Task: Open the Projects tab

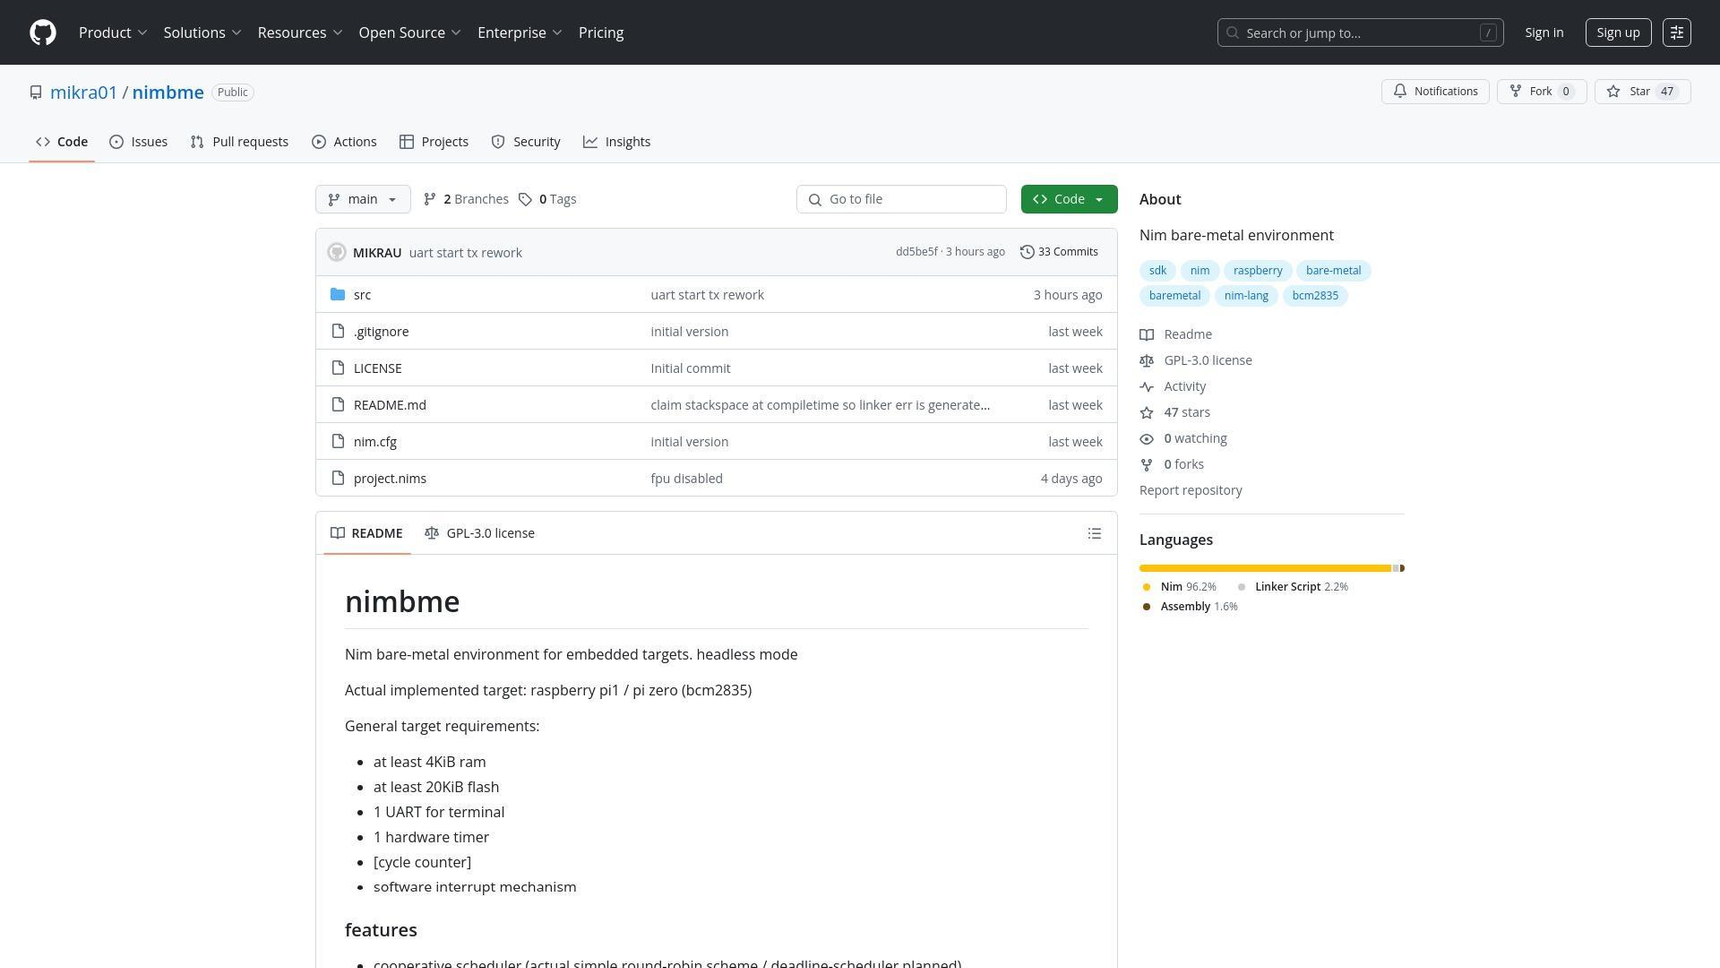Action: tap(434, 142)
